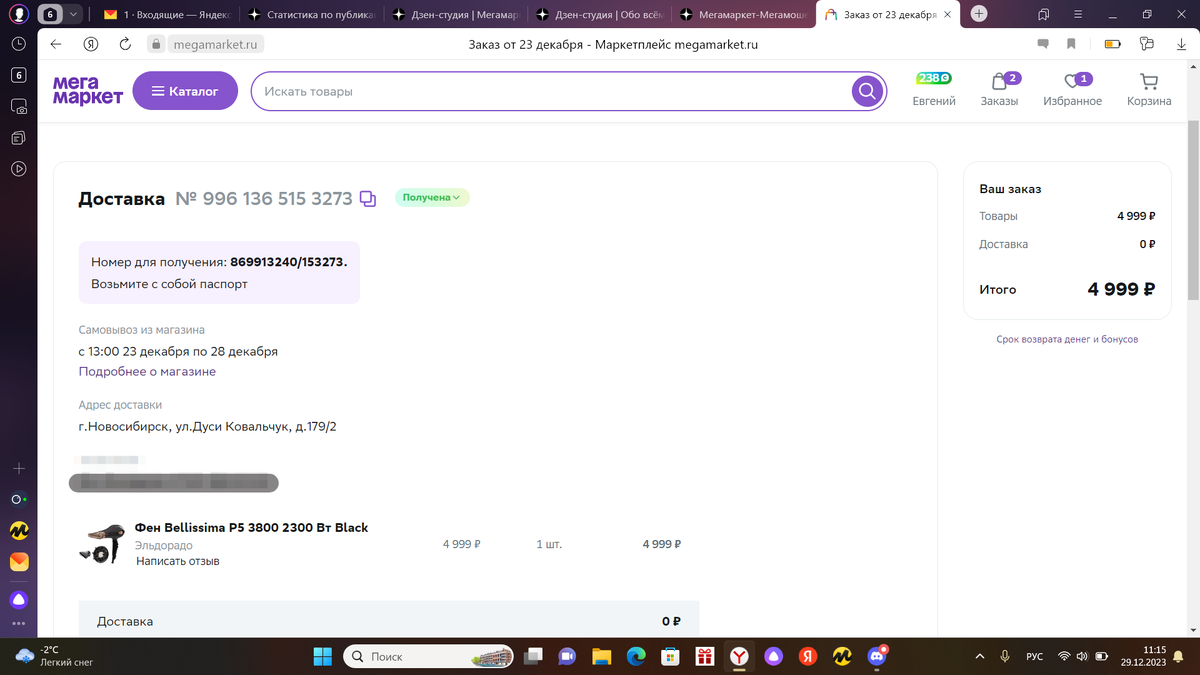Click the Эльдорадо seller name

pos(164,545)
